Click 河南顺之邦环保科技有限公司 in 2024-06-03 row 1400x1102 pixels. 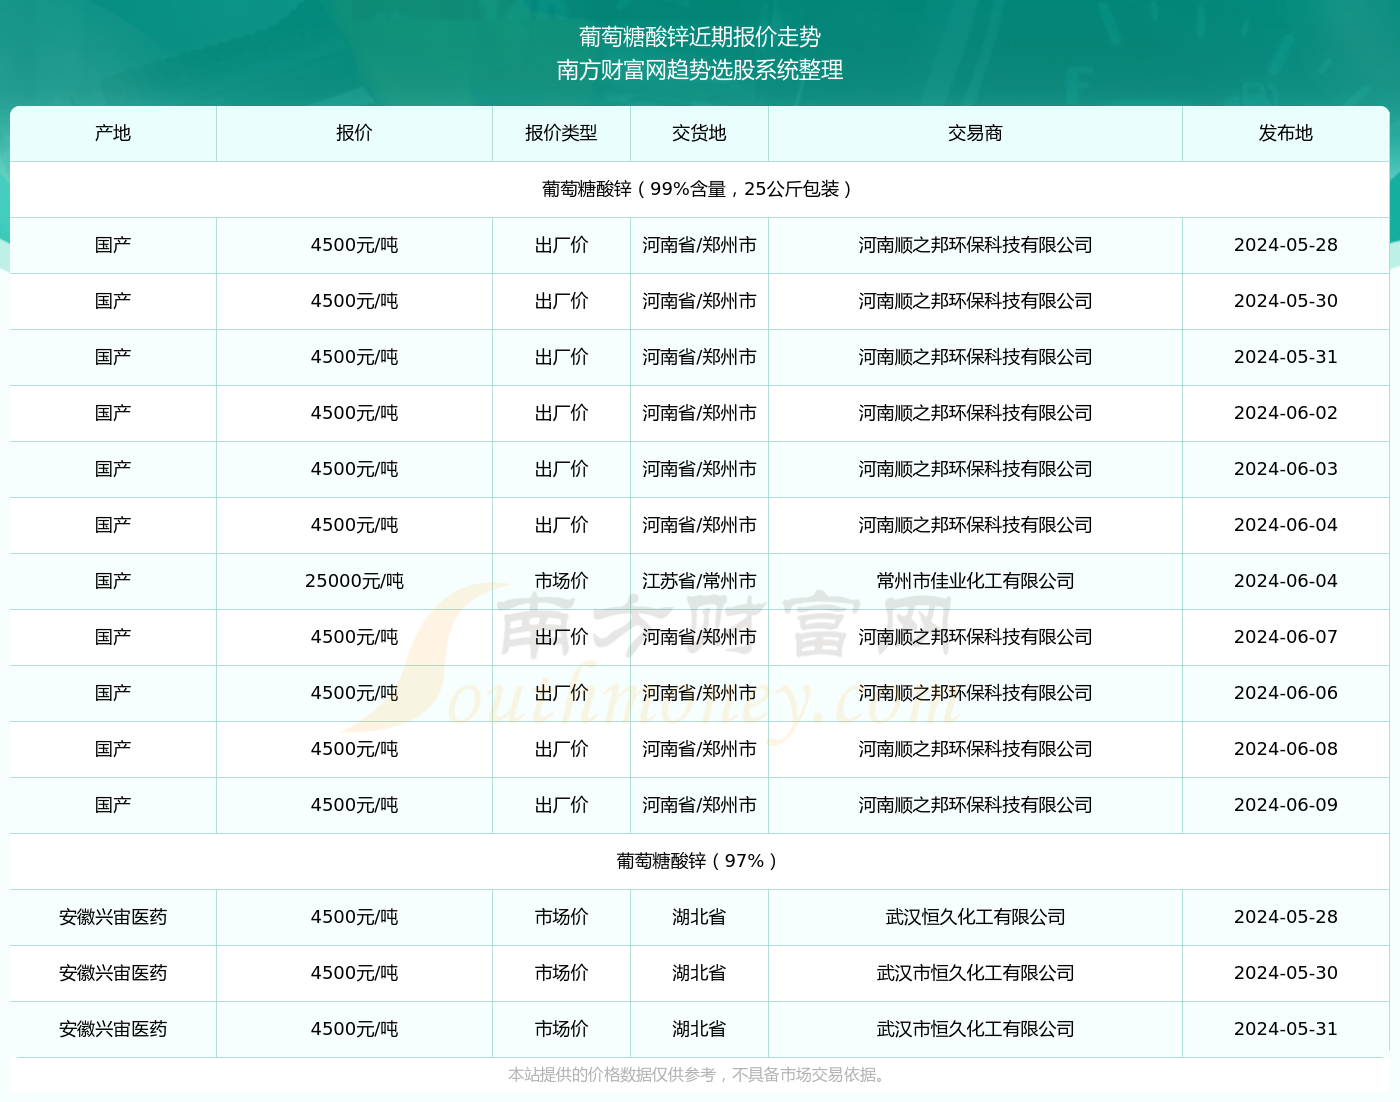tap(975, 469)
